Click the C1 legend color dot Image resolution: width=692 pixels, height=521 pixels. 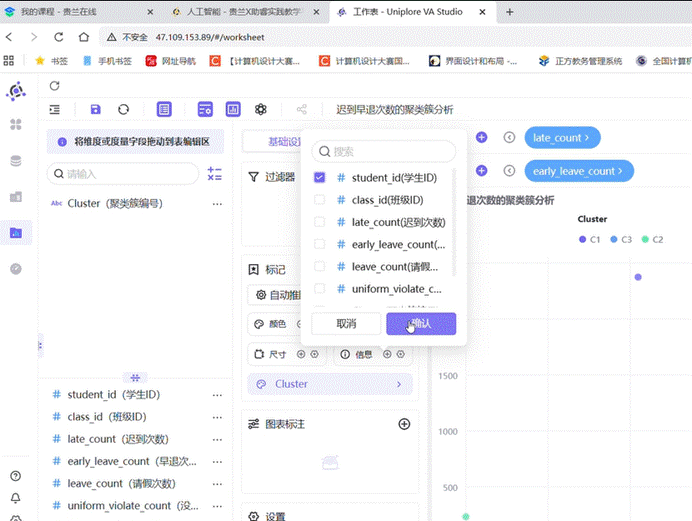point(582,239)
